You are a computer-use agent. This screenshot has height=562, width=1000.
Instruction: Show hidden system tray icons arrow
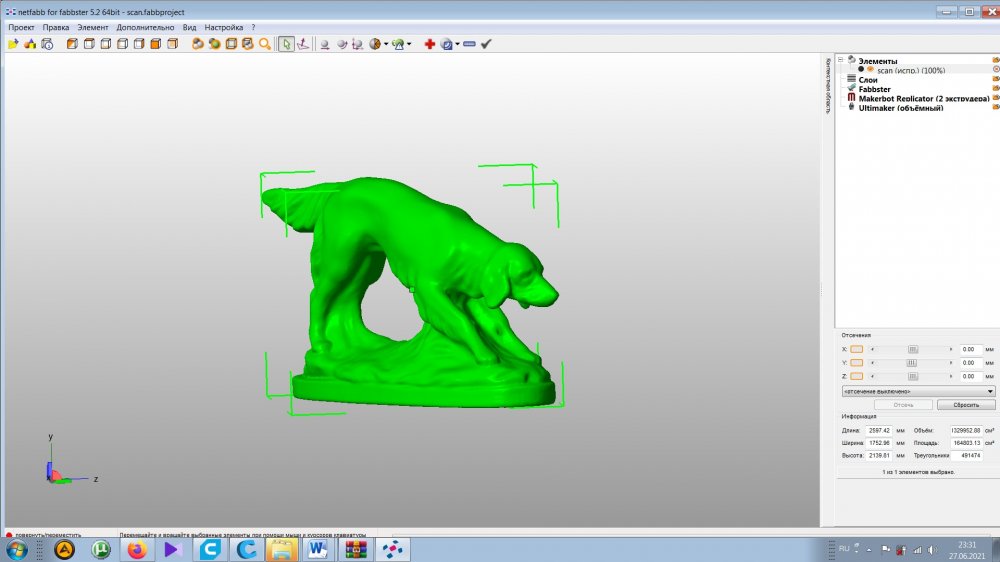868,549
